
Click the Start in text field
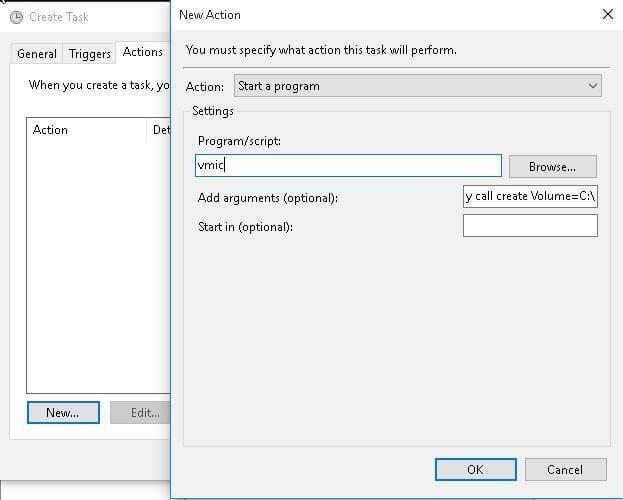tap(530, 226)
